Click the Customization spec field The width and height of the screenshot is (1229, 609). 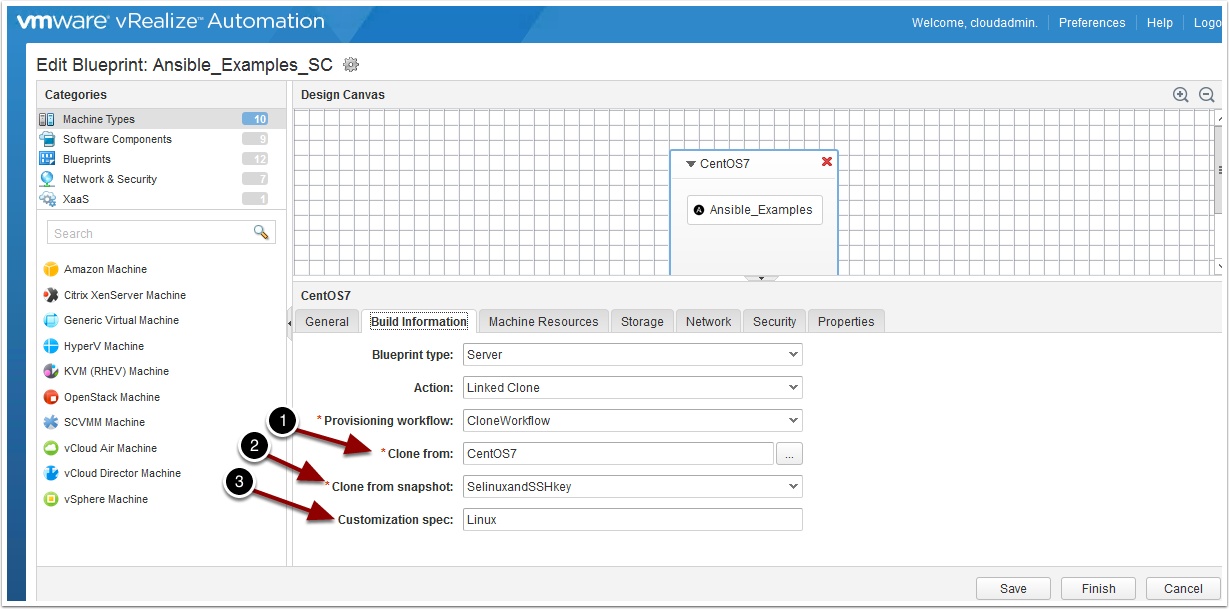(632, 519)
